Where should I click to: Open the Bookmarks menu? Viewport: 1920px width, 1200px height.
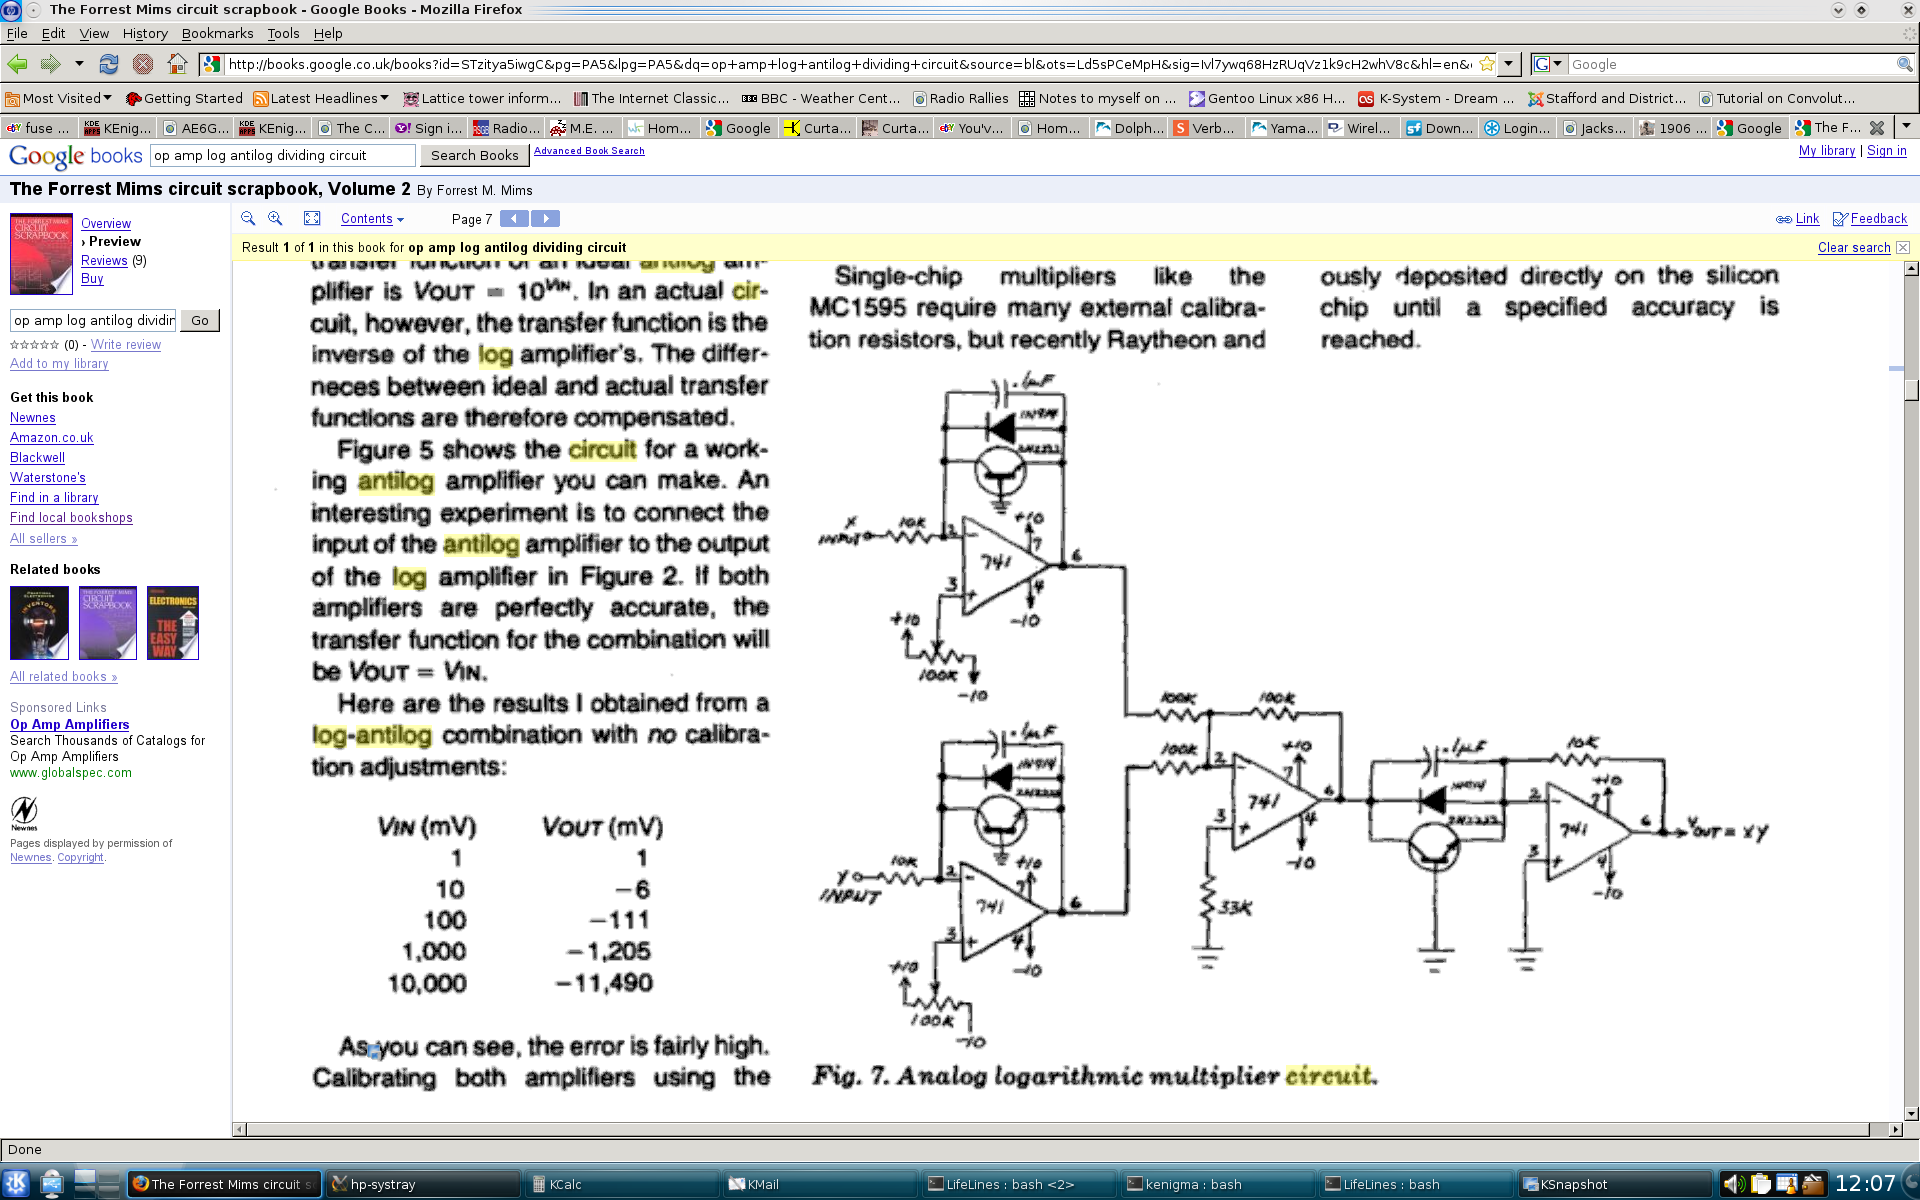click(x=217, y=33)
